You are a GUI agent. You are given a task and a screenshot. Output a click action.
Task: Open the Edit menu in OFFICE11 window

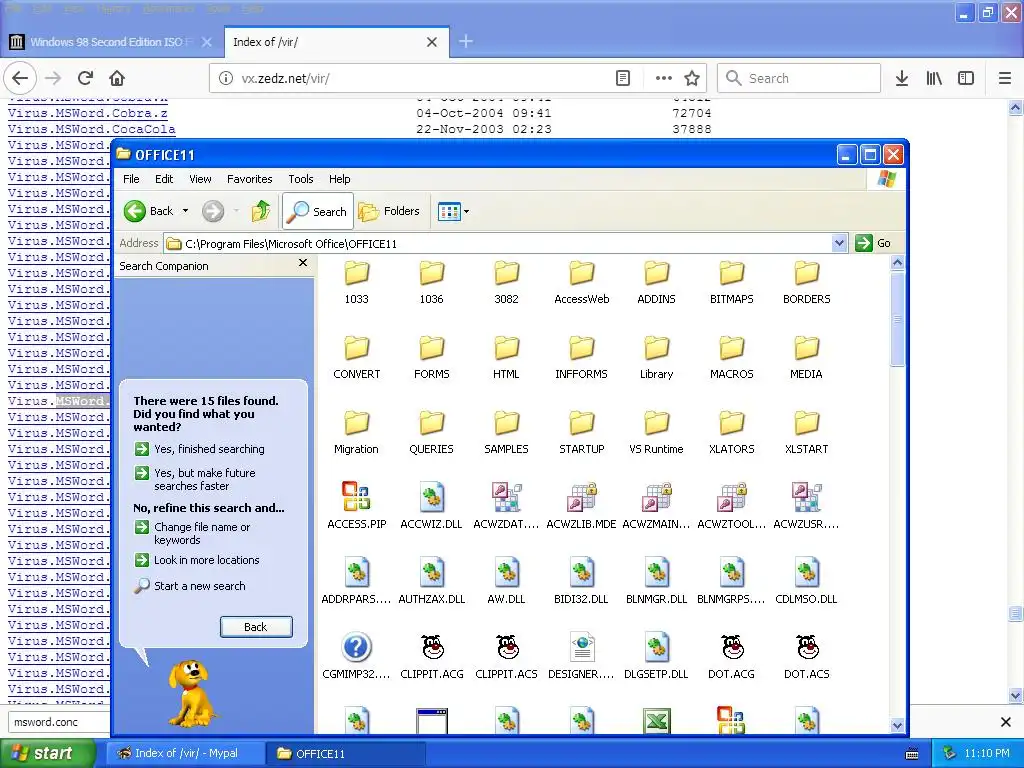(x=164, y=179)
